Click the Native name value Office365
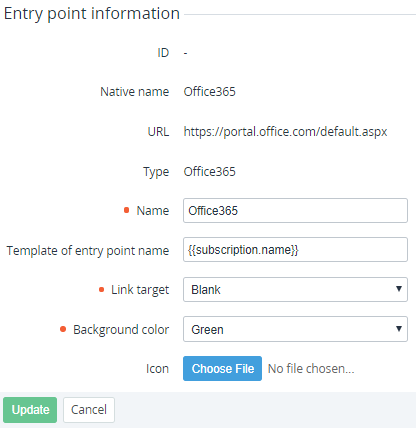The image size is (416, 429). pos(209,92)
